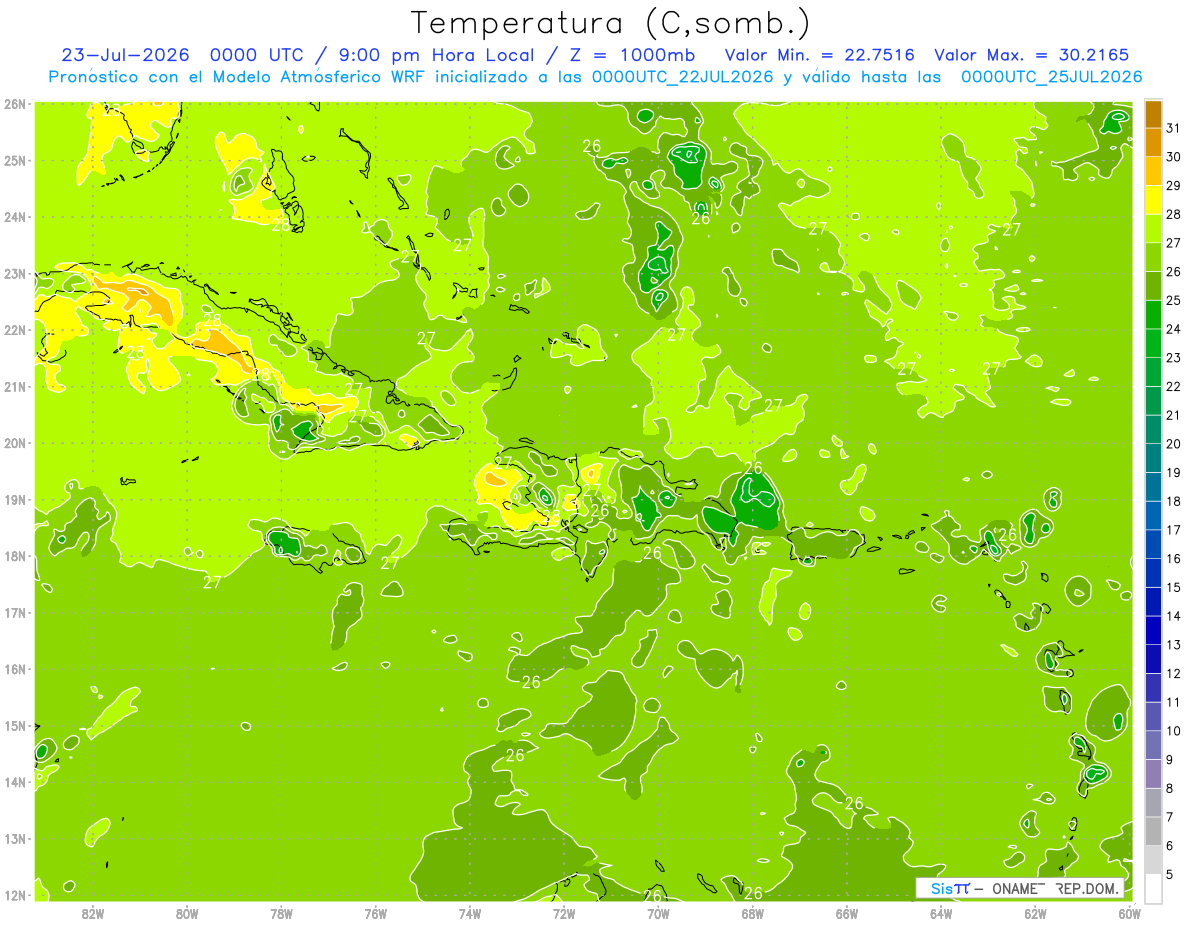Pick the color bar swatch between 26 and 27
Screen dimensions: 1200x927
pyautogui.click(x=1153, y=257)
